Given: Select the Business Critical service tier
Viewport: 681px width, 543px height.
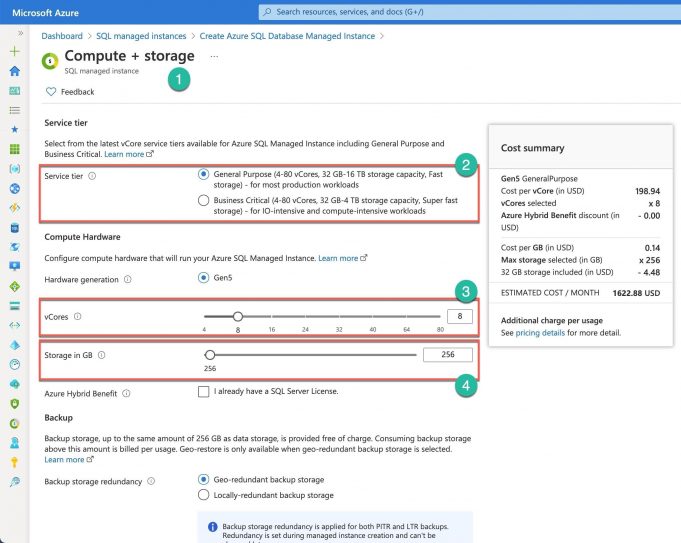Looking at the screenshot, I should [x=204, y=200].
